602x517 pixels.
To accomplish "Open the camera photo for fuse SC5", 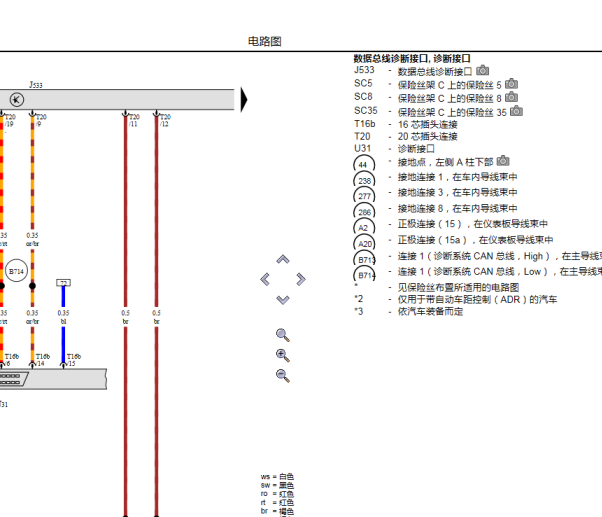I will [511, 84].
